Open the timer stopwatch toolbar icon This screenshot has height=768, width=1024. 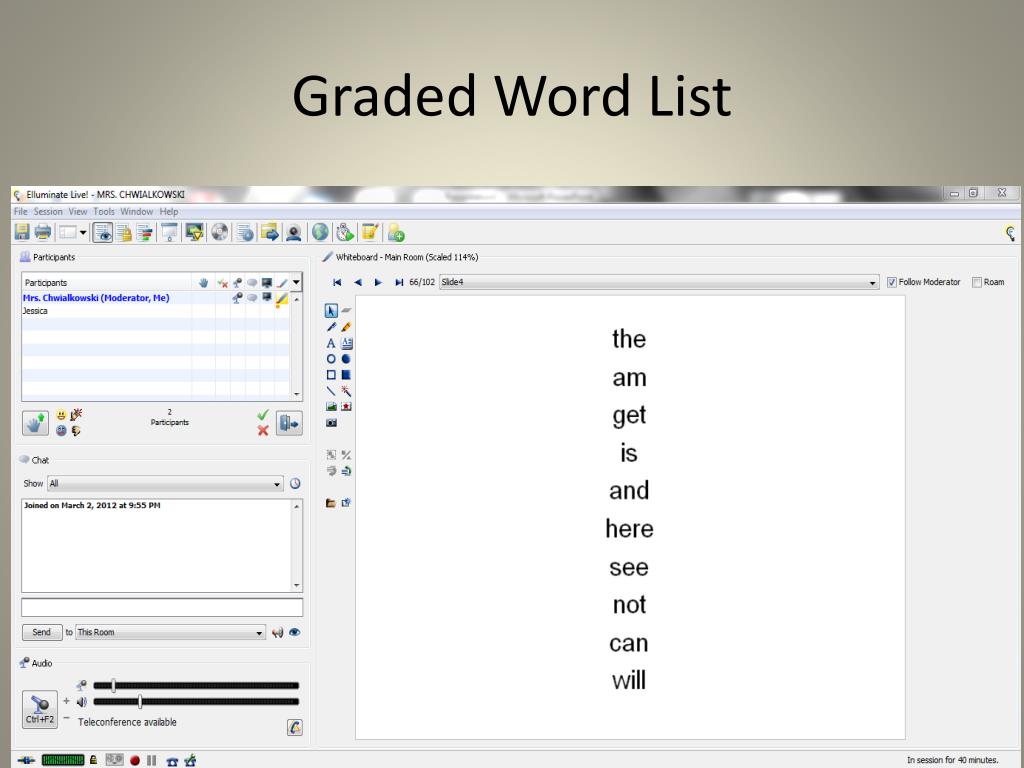click(345, 232)
